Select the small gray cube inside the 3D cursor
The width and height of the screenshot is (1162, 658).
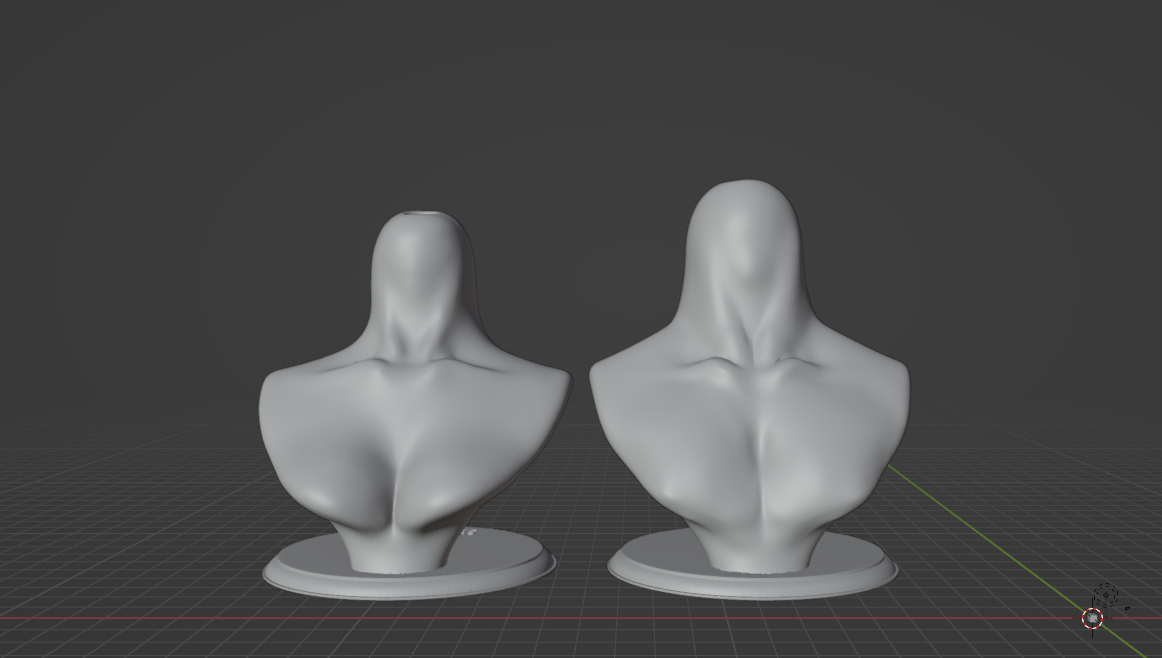click(x=1092, y=618)
